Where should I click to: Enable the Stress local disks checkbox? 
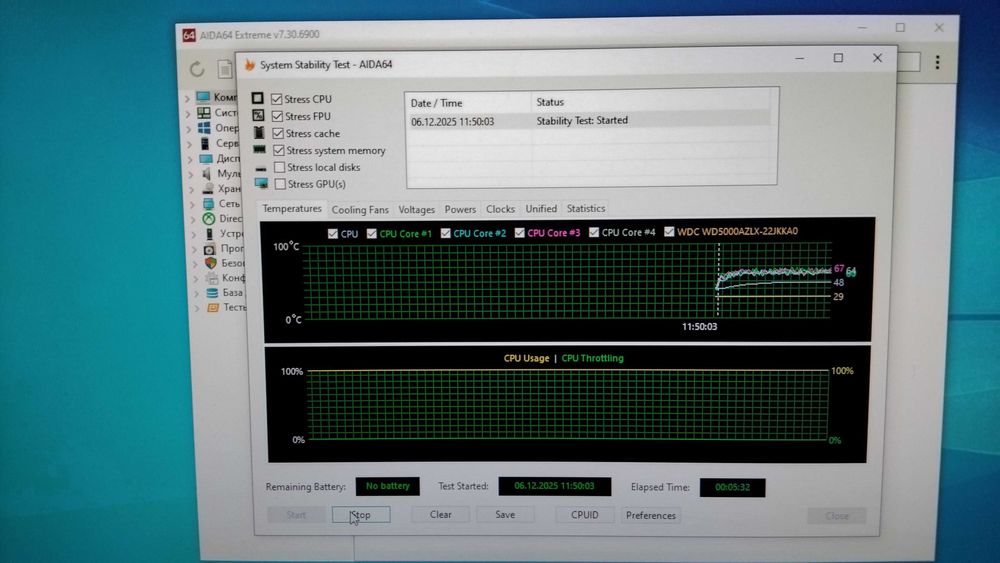pos(279,167)
